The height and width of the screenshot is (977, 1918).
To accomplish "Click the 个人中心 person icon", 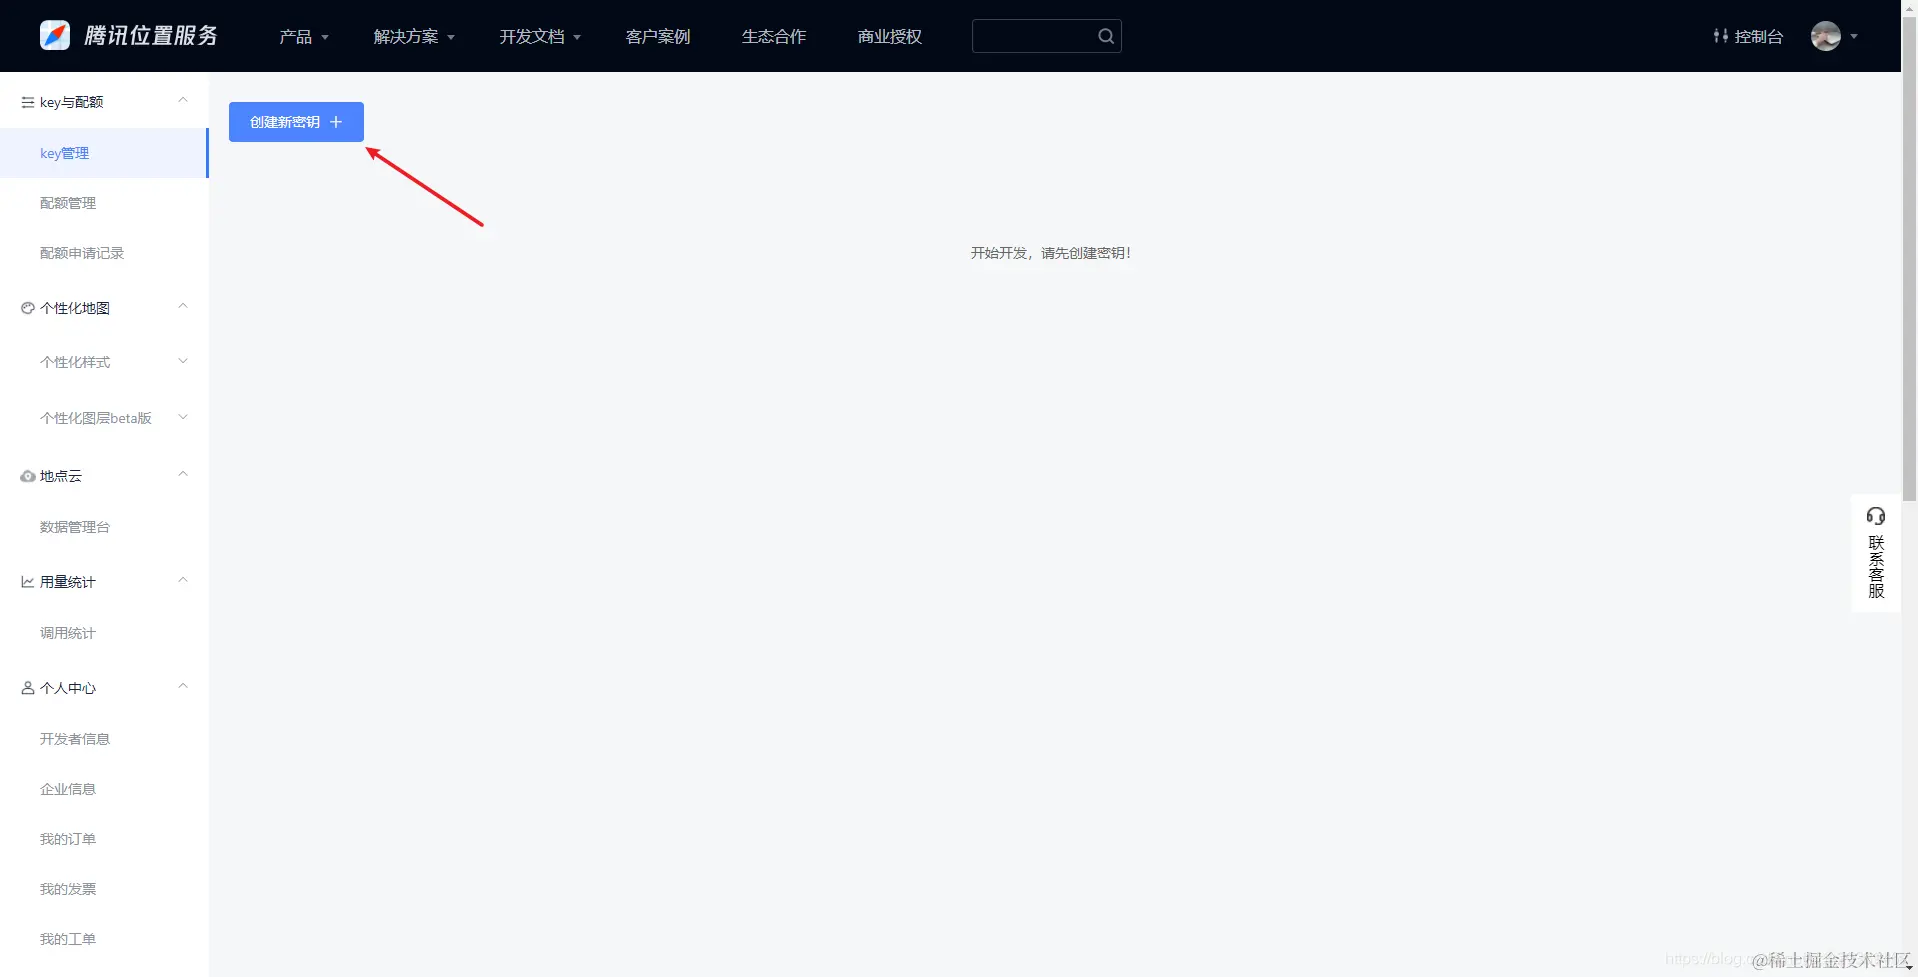I will pos(27,688).
